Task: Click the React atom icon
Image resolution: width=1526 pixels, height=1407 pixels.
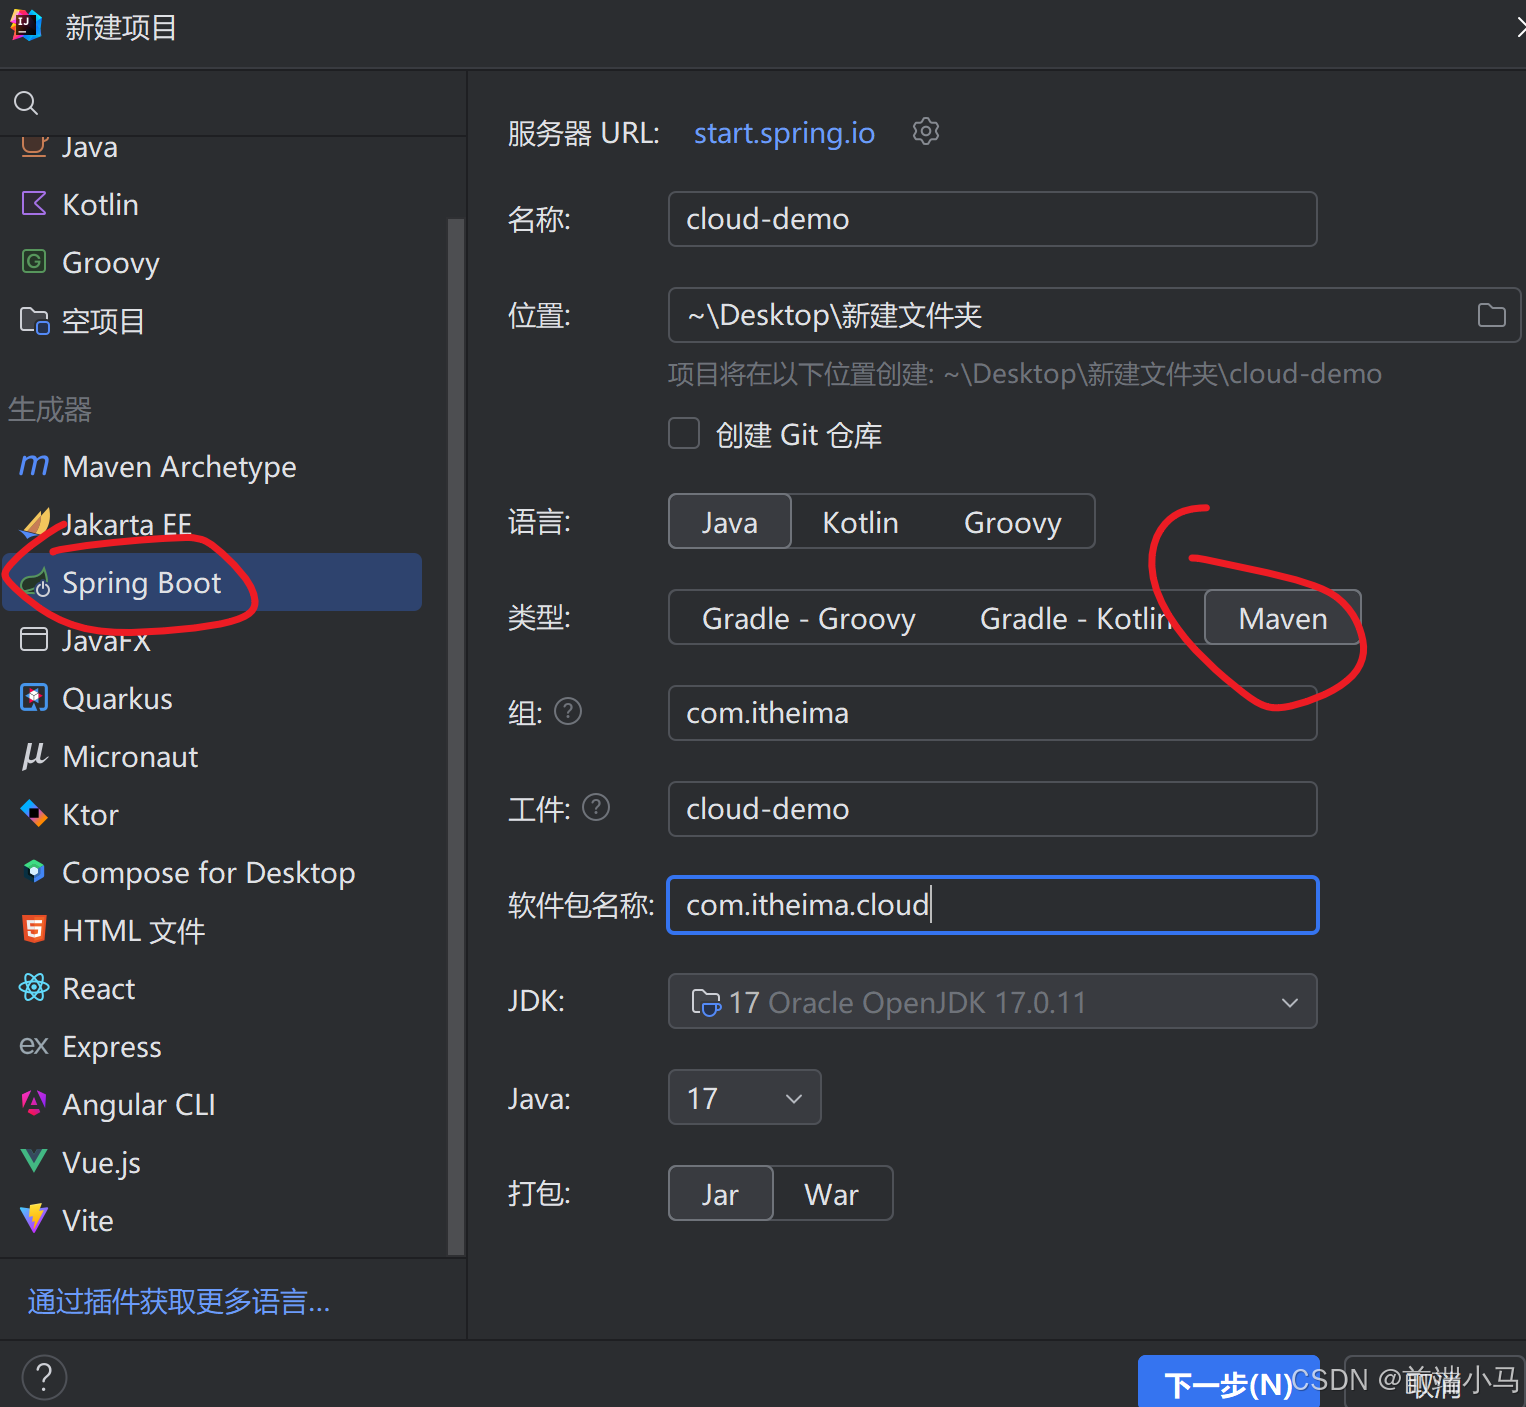Action: click(34, 988)
